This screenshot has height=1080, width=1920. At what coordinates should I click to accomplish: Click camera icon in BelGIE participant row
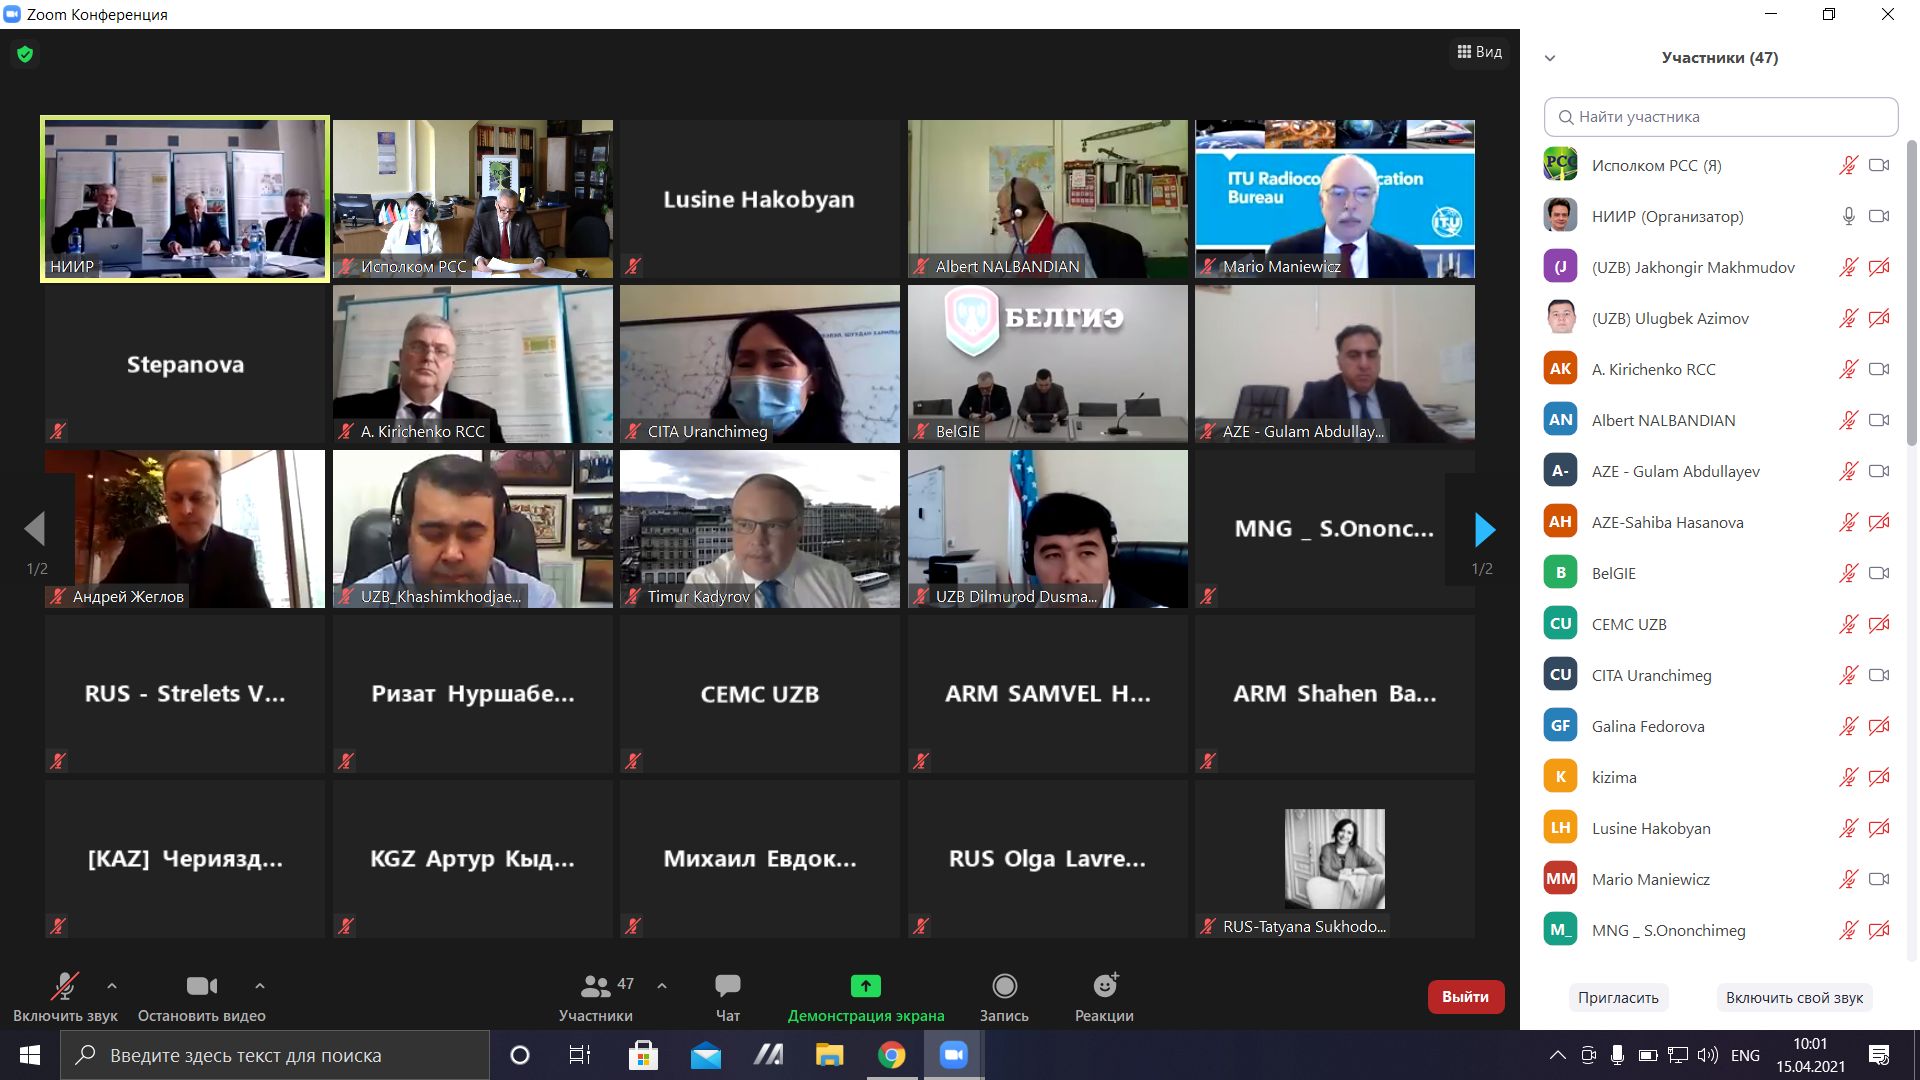[1879, 573]
